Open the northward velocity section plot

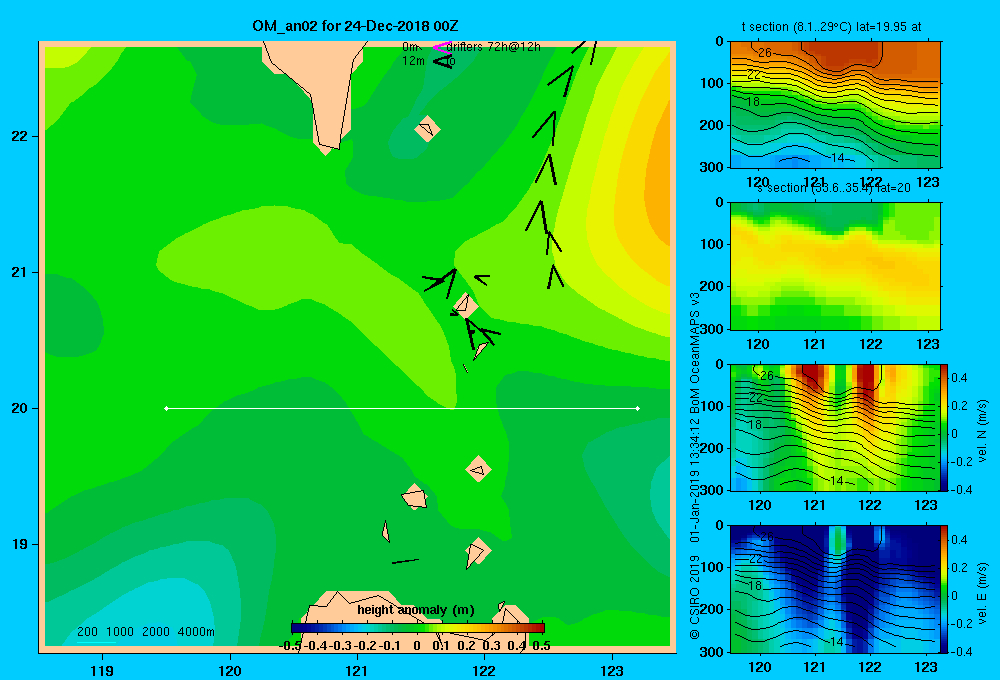[834, 427]
